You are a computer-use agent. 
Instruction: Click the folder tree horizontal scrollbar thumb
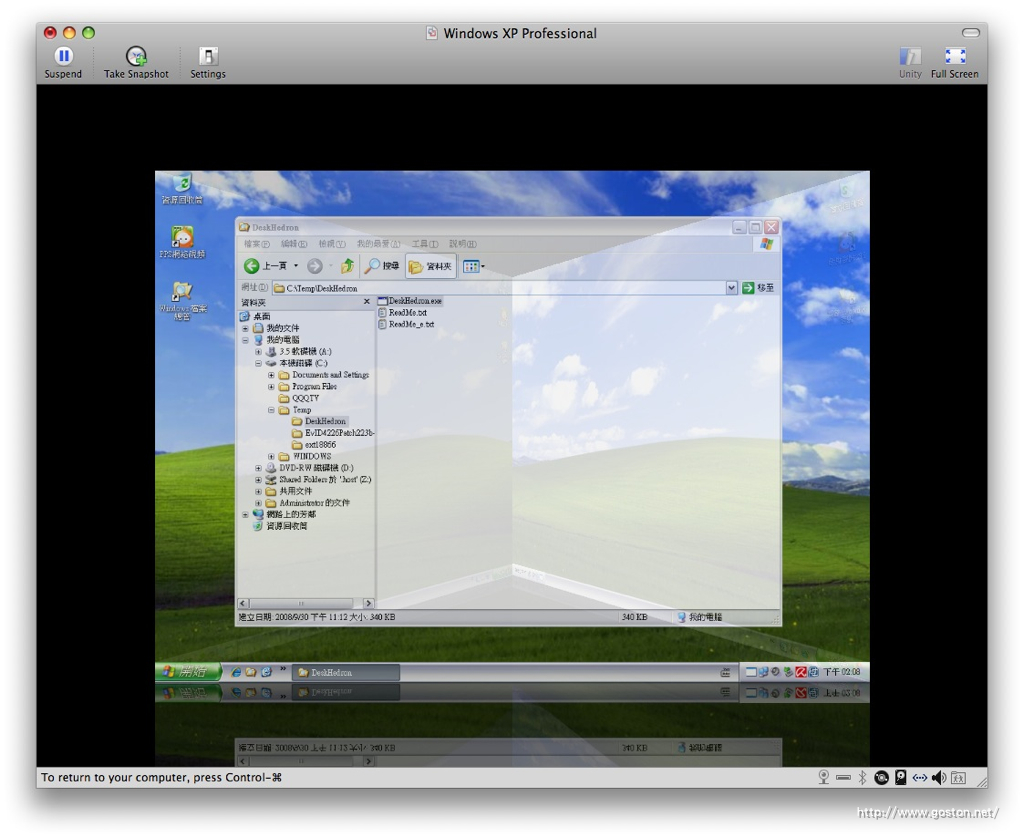[302, 604]
